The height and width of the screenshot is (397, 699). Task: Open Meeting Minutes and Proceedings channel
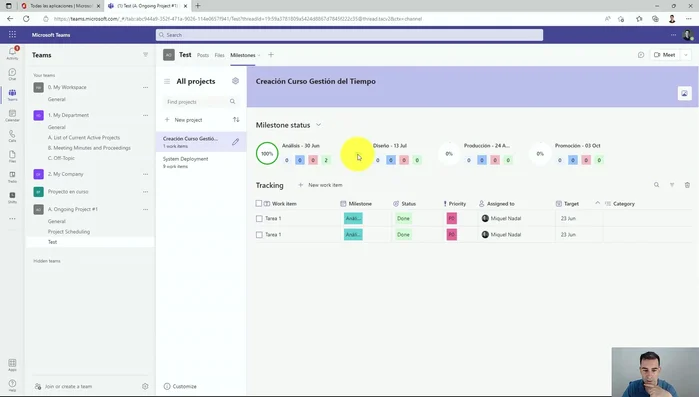(89, 148)
